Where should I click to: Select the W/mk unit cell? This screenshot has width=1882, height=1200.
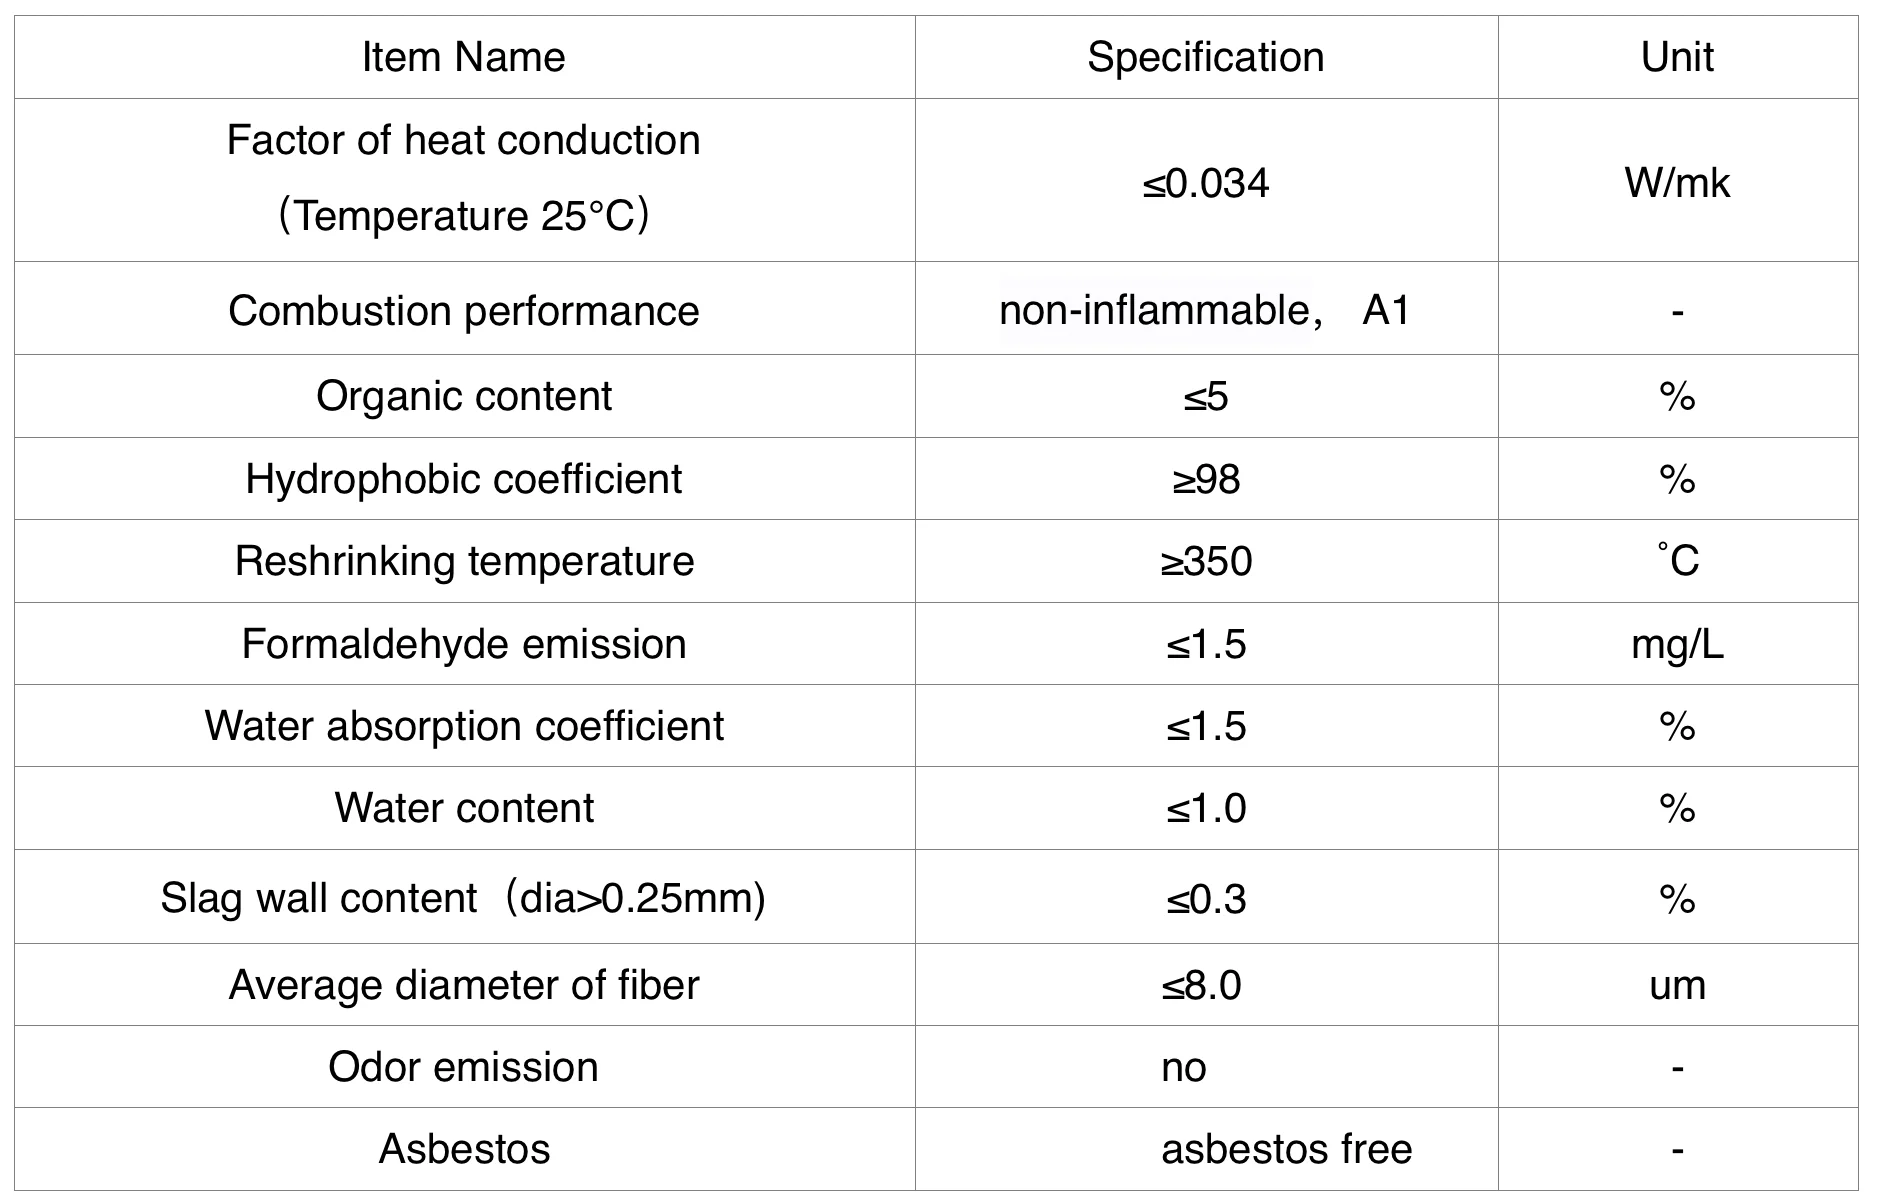pyautogui.click(x=1677, y=183)
